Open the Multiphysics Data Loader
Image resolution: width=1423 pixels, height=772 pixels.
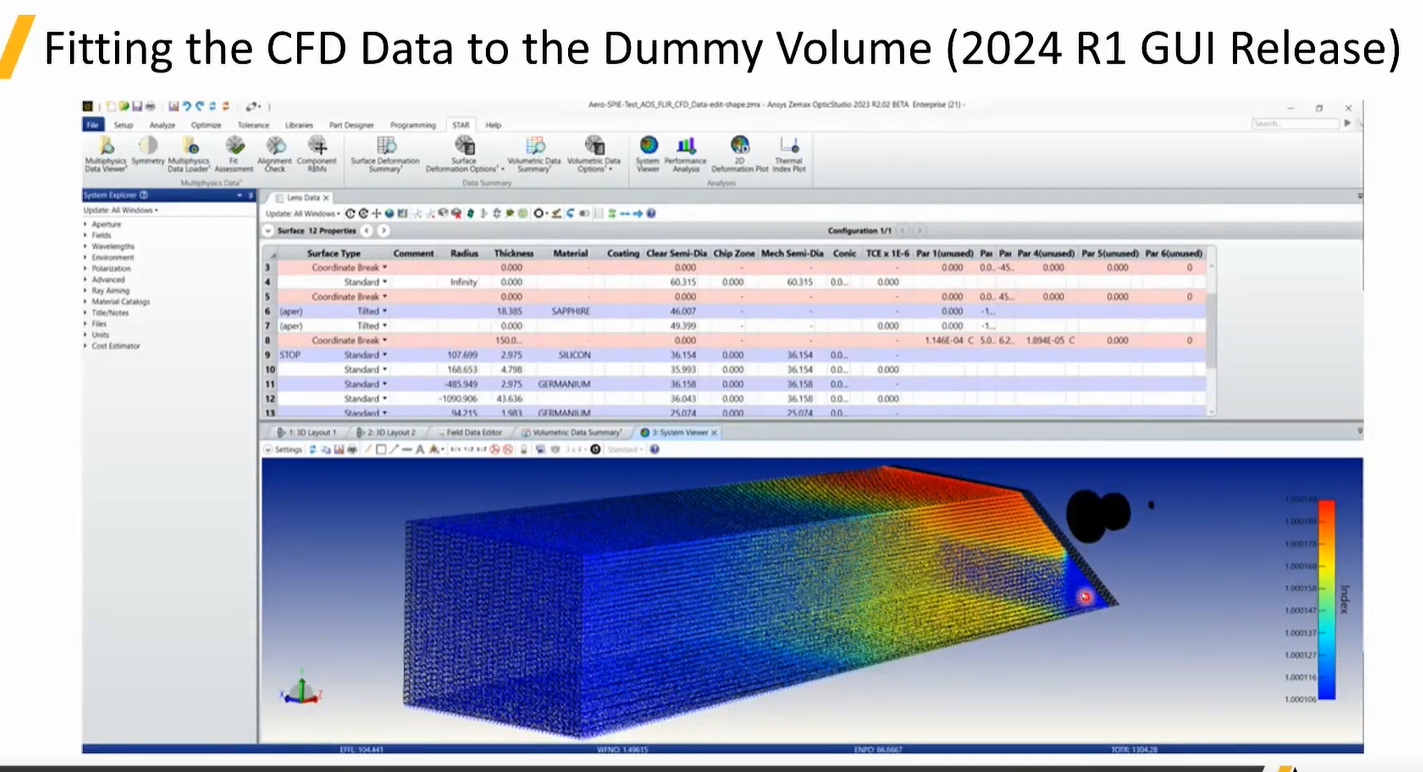pyautogui.click(x=189, y=155)
